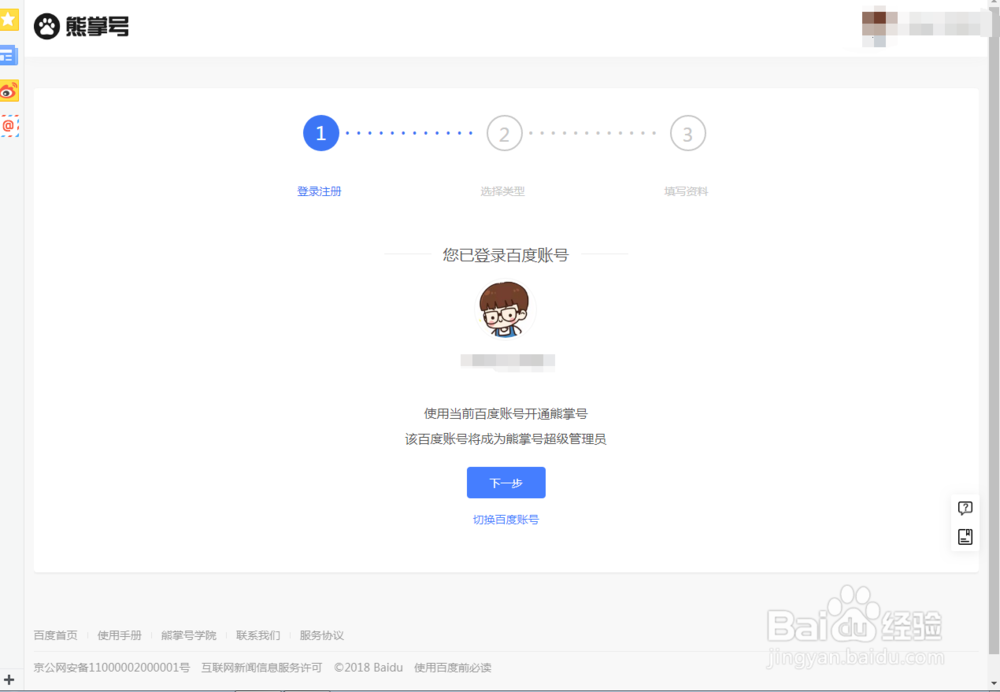Select step 2 circle 选择类型
1000x692 pixels.
tap(504, 133)
